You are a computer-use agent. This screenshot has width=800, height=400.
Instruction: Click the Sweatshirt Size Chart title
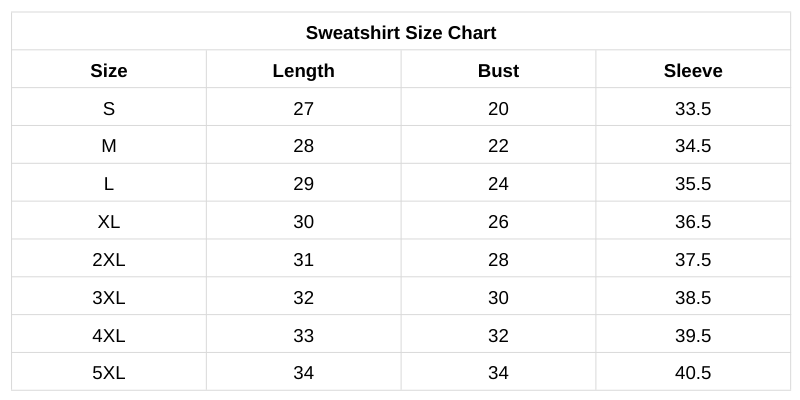pos(401,33)
